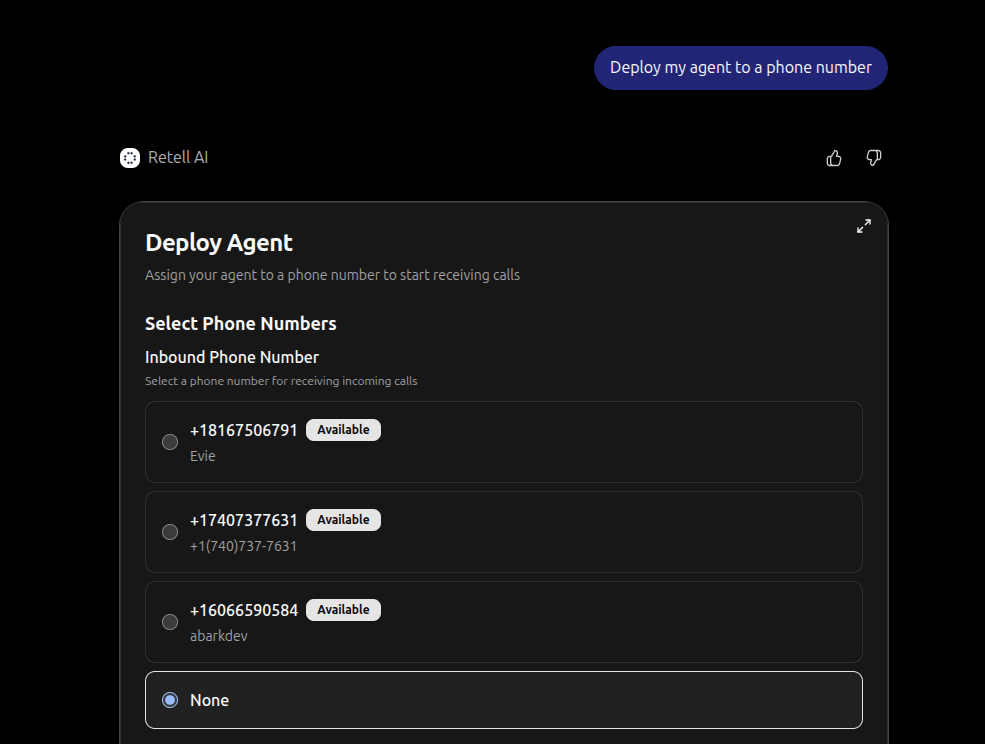Click the Available badge next to +16066590584
The image size is (985, 744).
[343, 610]
